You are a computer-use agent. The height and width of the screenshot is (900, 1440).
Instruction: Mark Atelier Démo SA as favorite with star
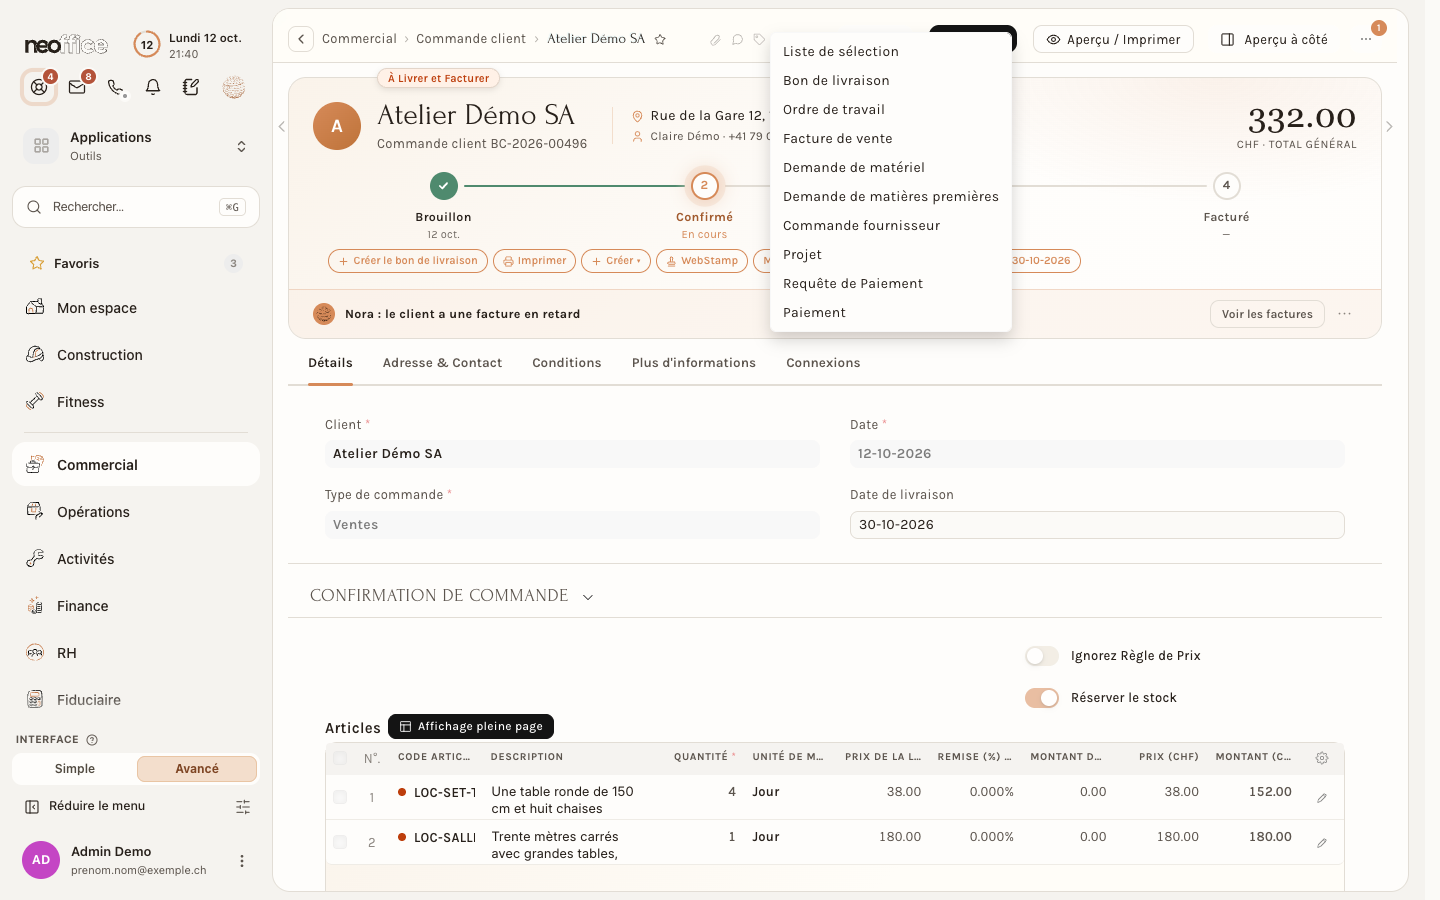pos(660,39)
